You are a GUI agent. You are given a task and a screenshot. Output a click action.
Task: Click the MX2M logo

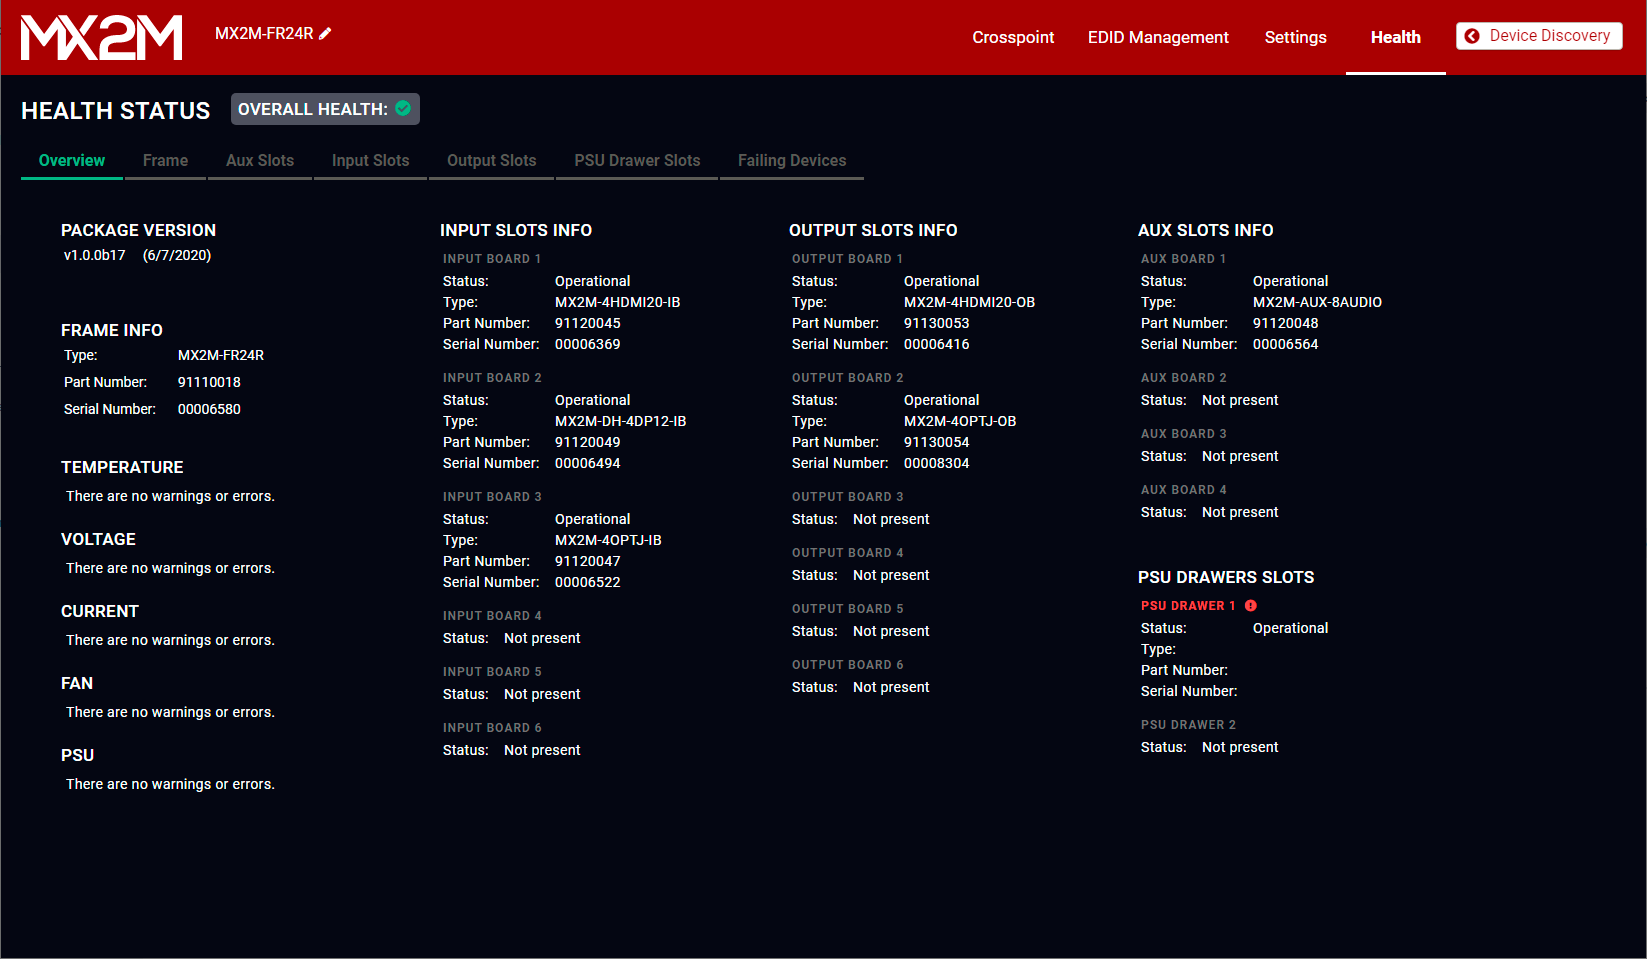[x=101, y=37]
